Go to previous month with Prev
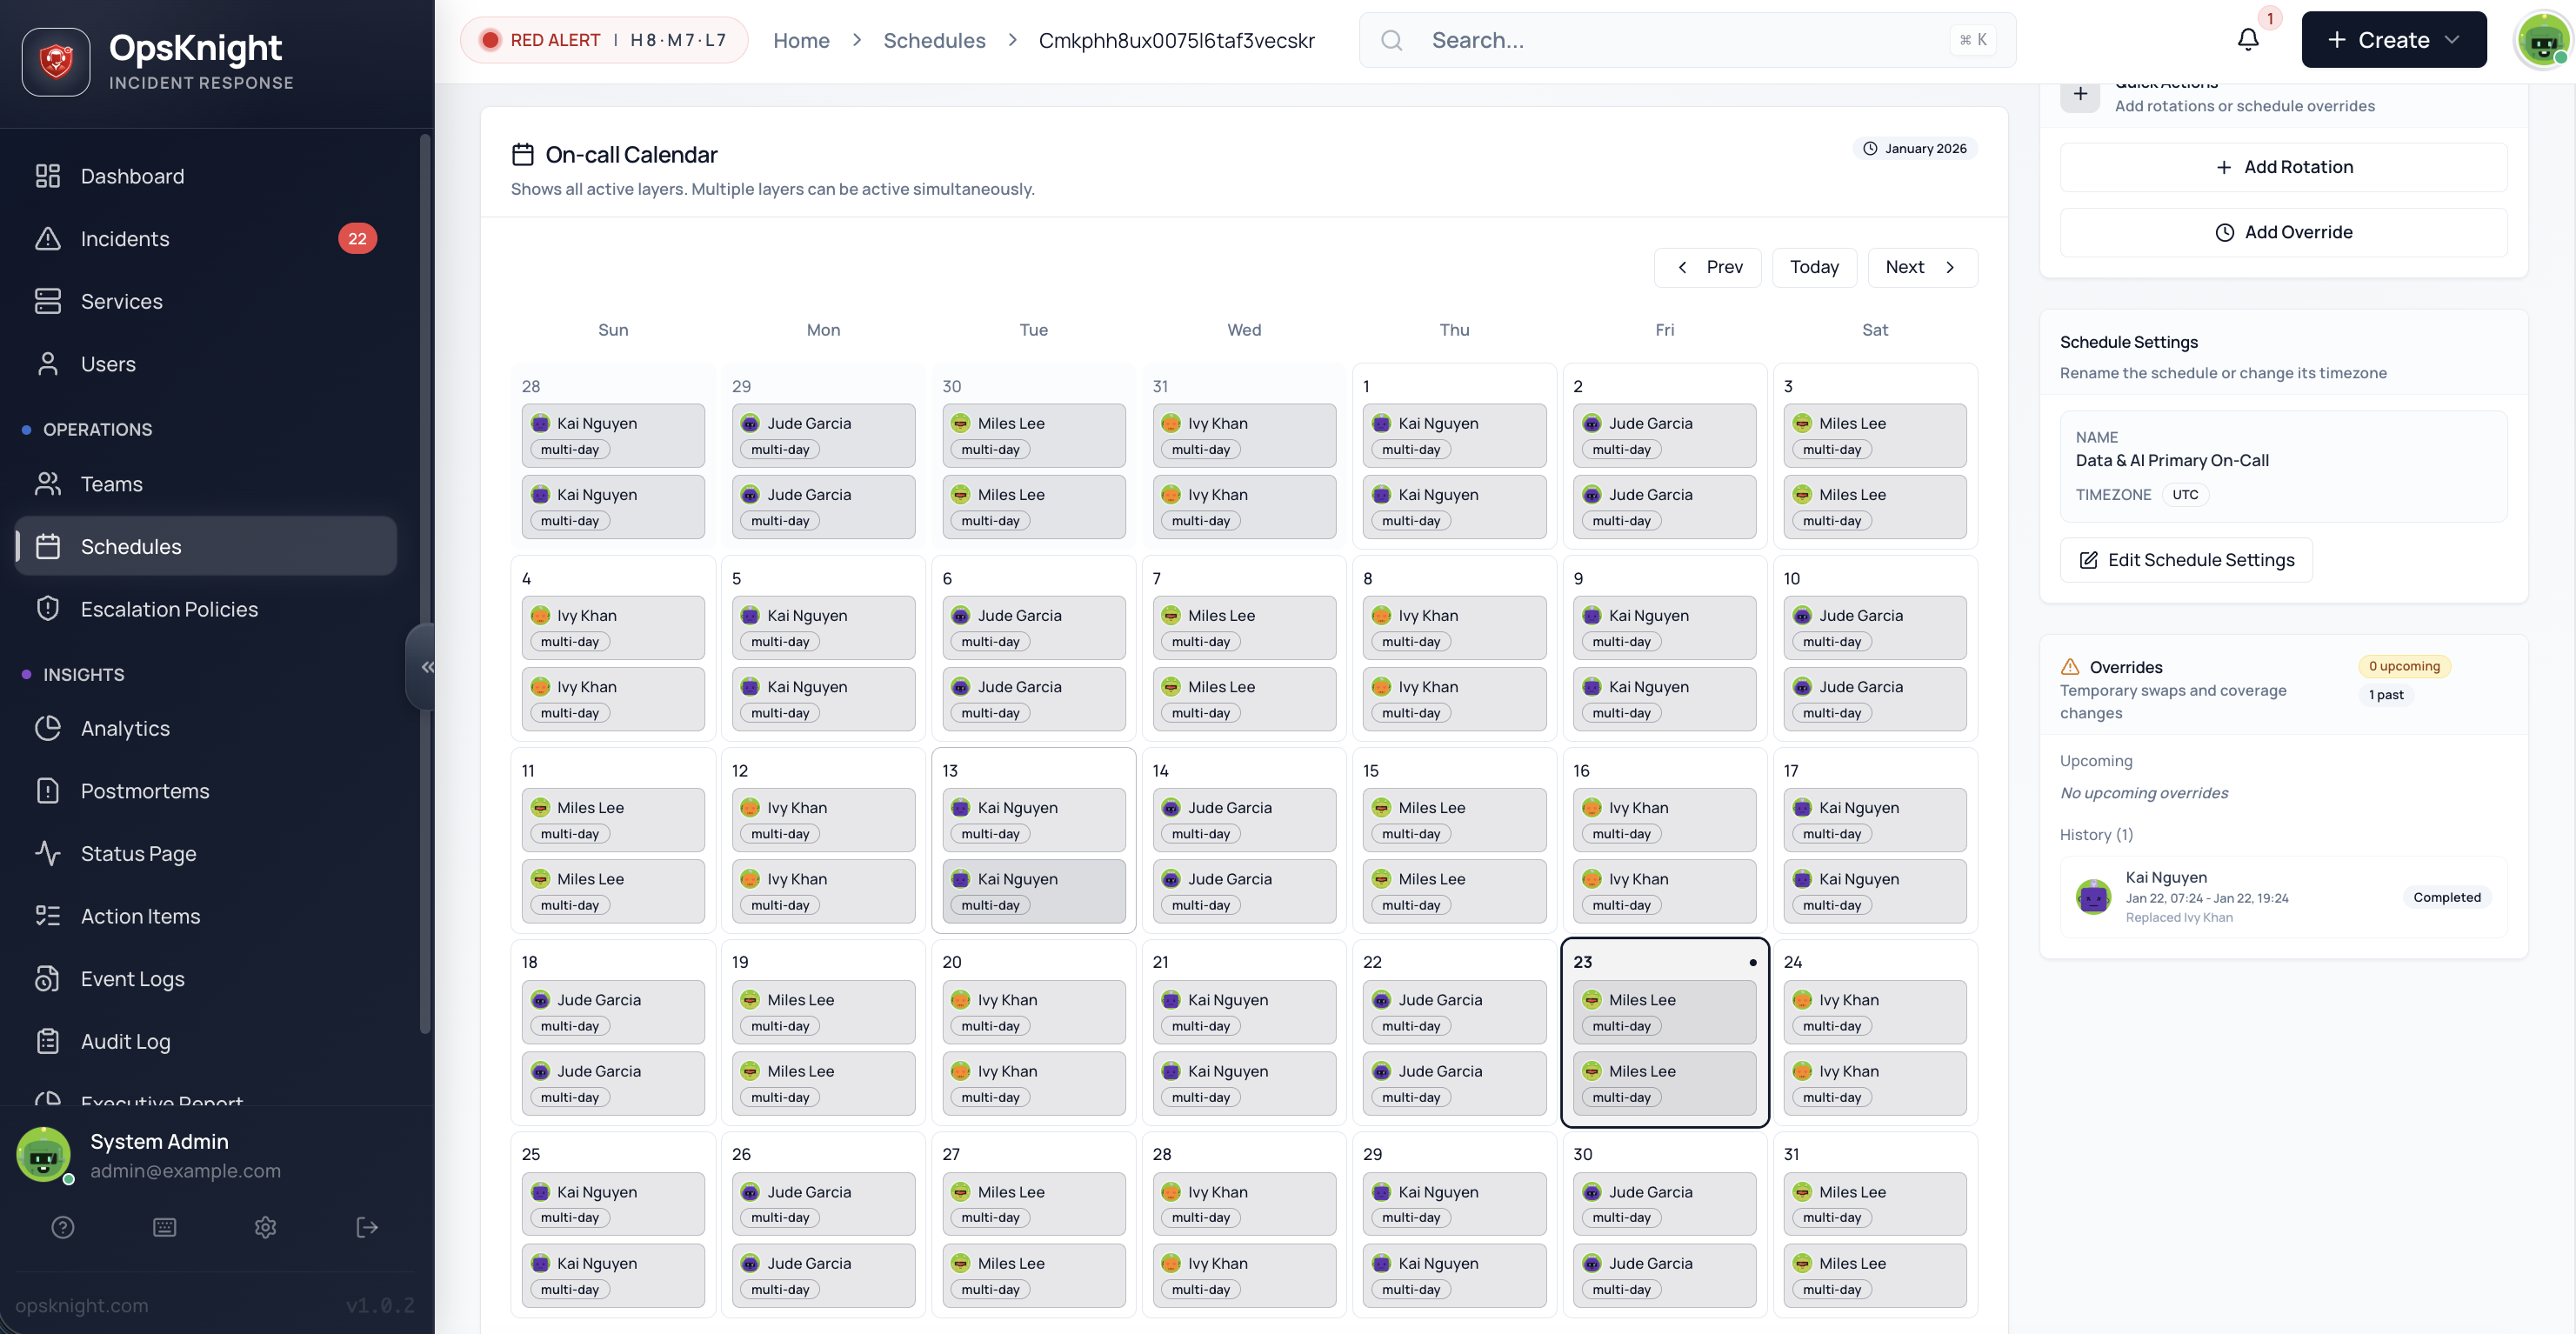The image size is (2576, 1334). point(1707,267)
